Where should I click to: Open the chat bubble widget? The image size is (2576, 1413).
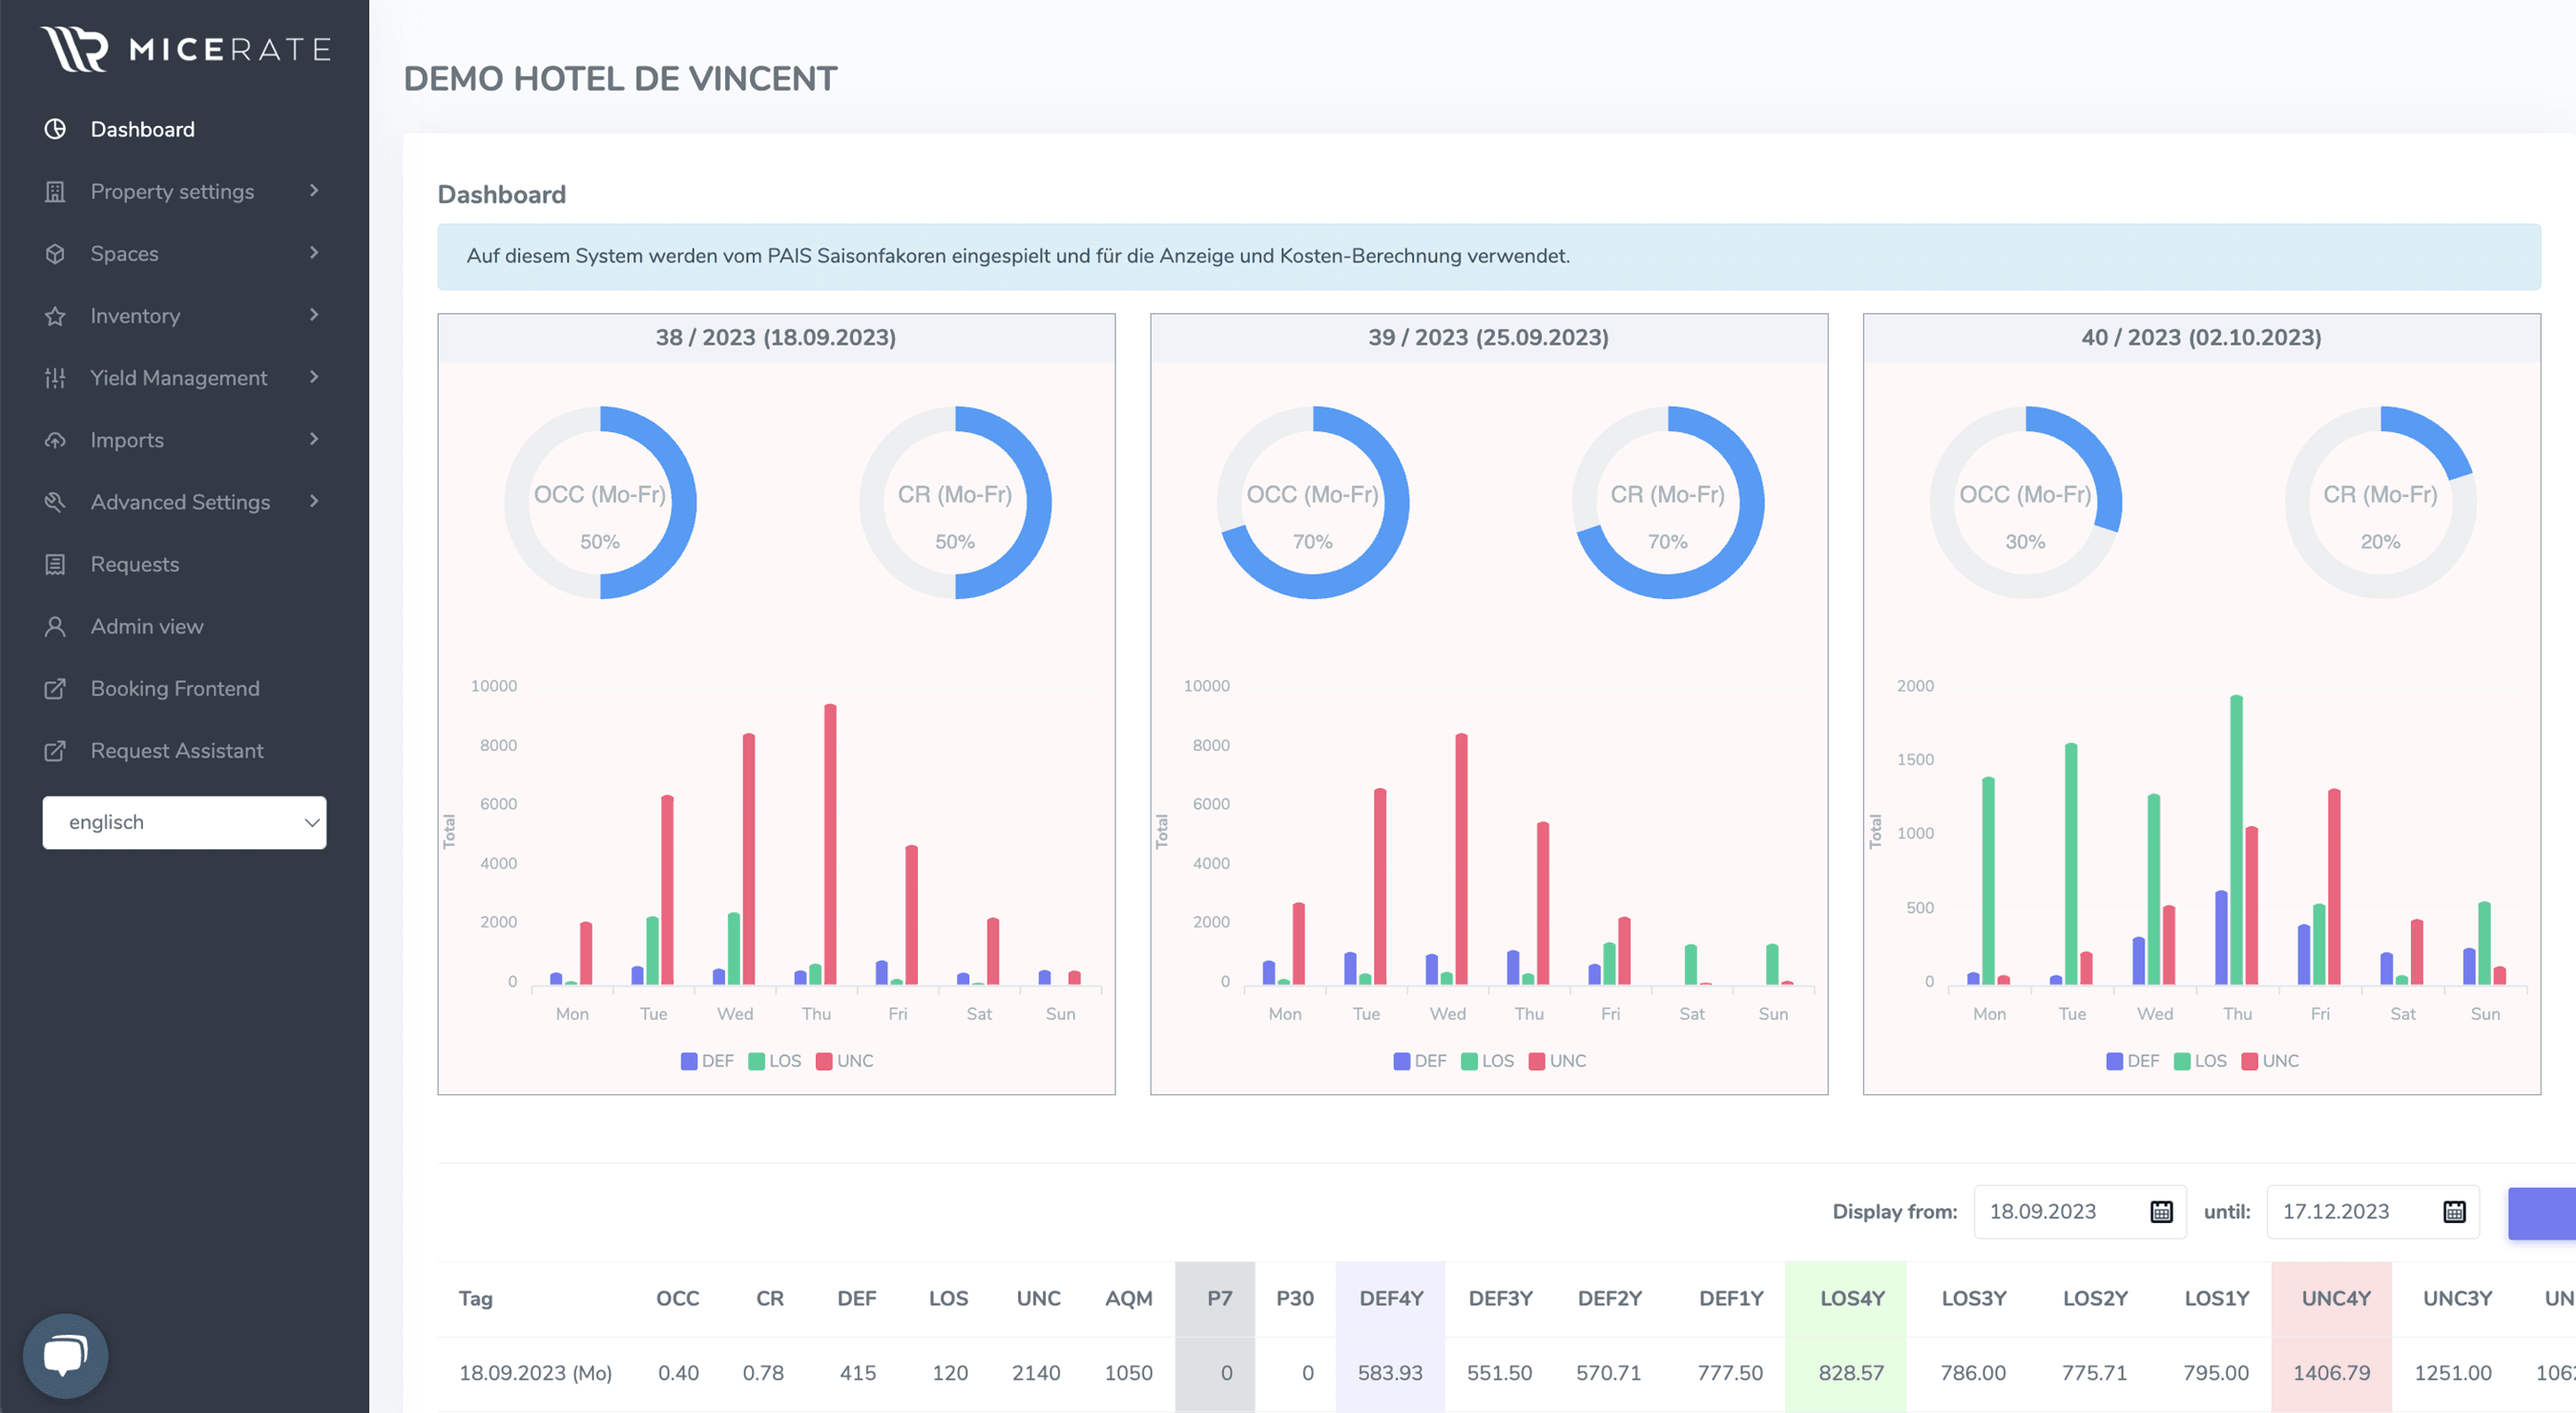click(x=65, y=1355)
